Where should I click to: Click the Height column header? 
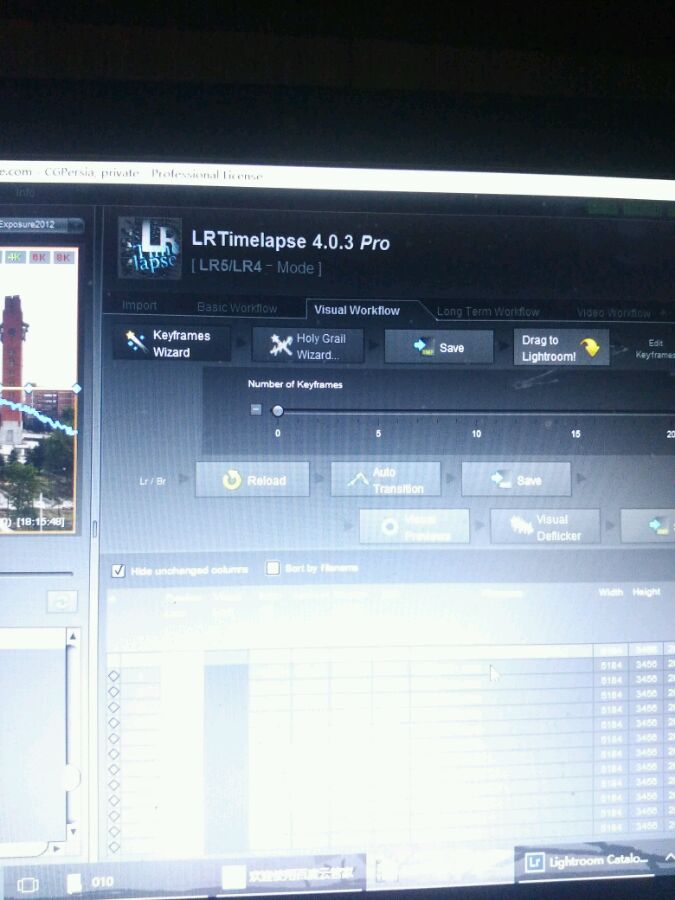[x=646, y=592]
